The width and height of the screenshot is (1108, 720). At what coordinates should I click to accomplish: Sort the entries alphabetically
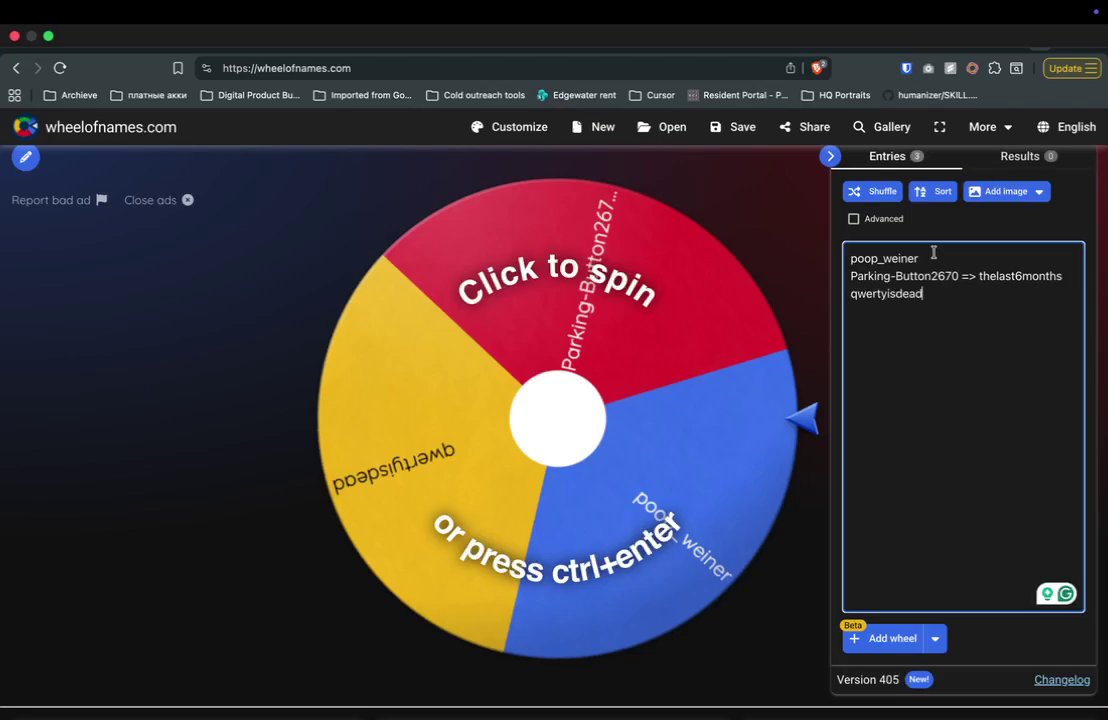point(933,191)
